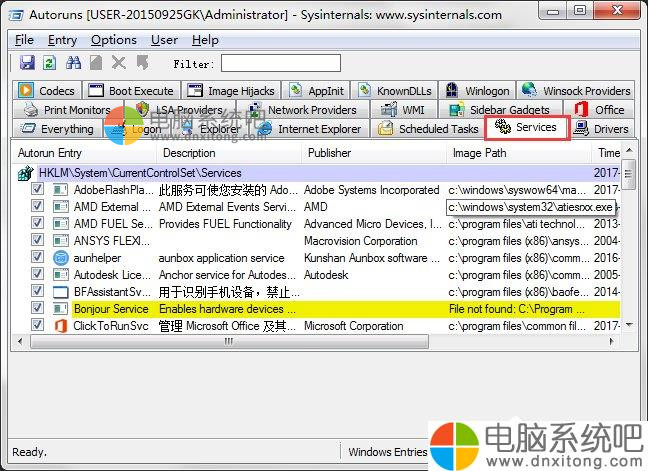Sort by Image Path column header
Viewport: 648px width, 471px height.
[x=519, y=153]
